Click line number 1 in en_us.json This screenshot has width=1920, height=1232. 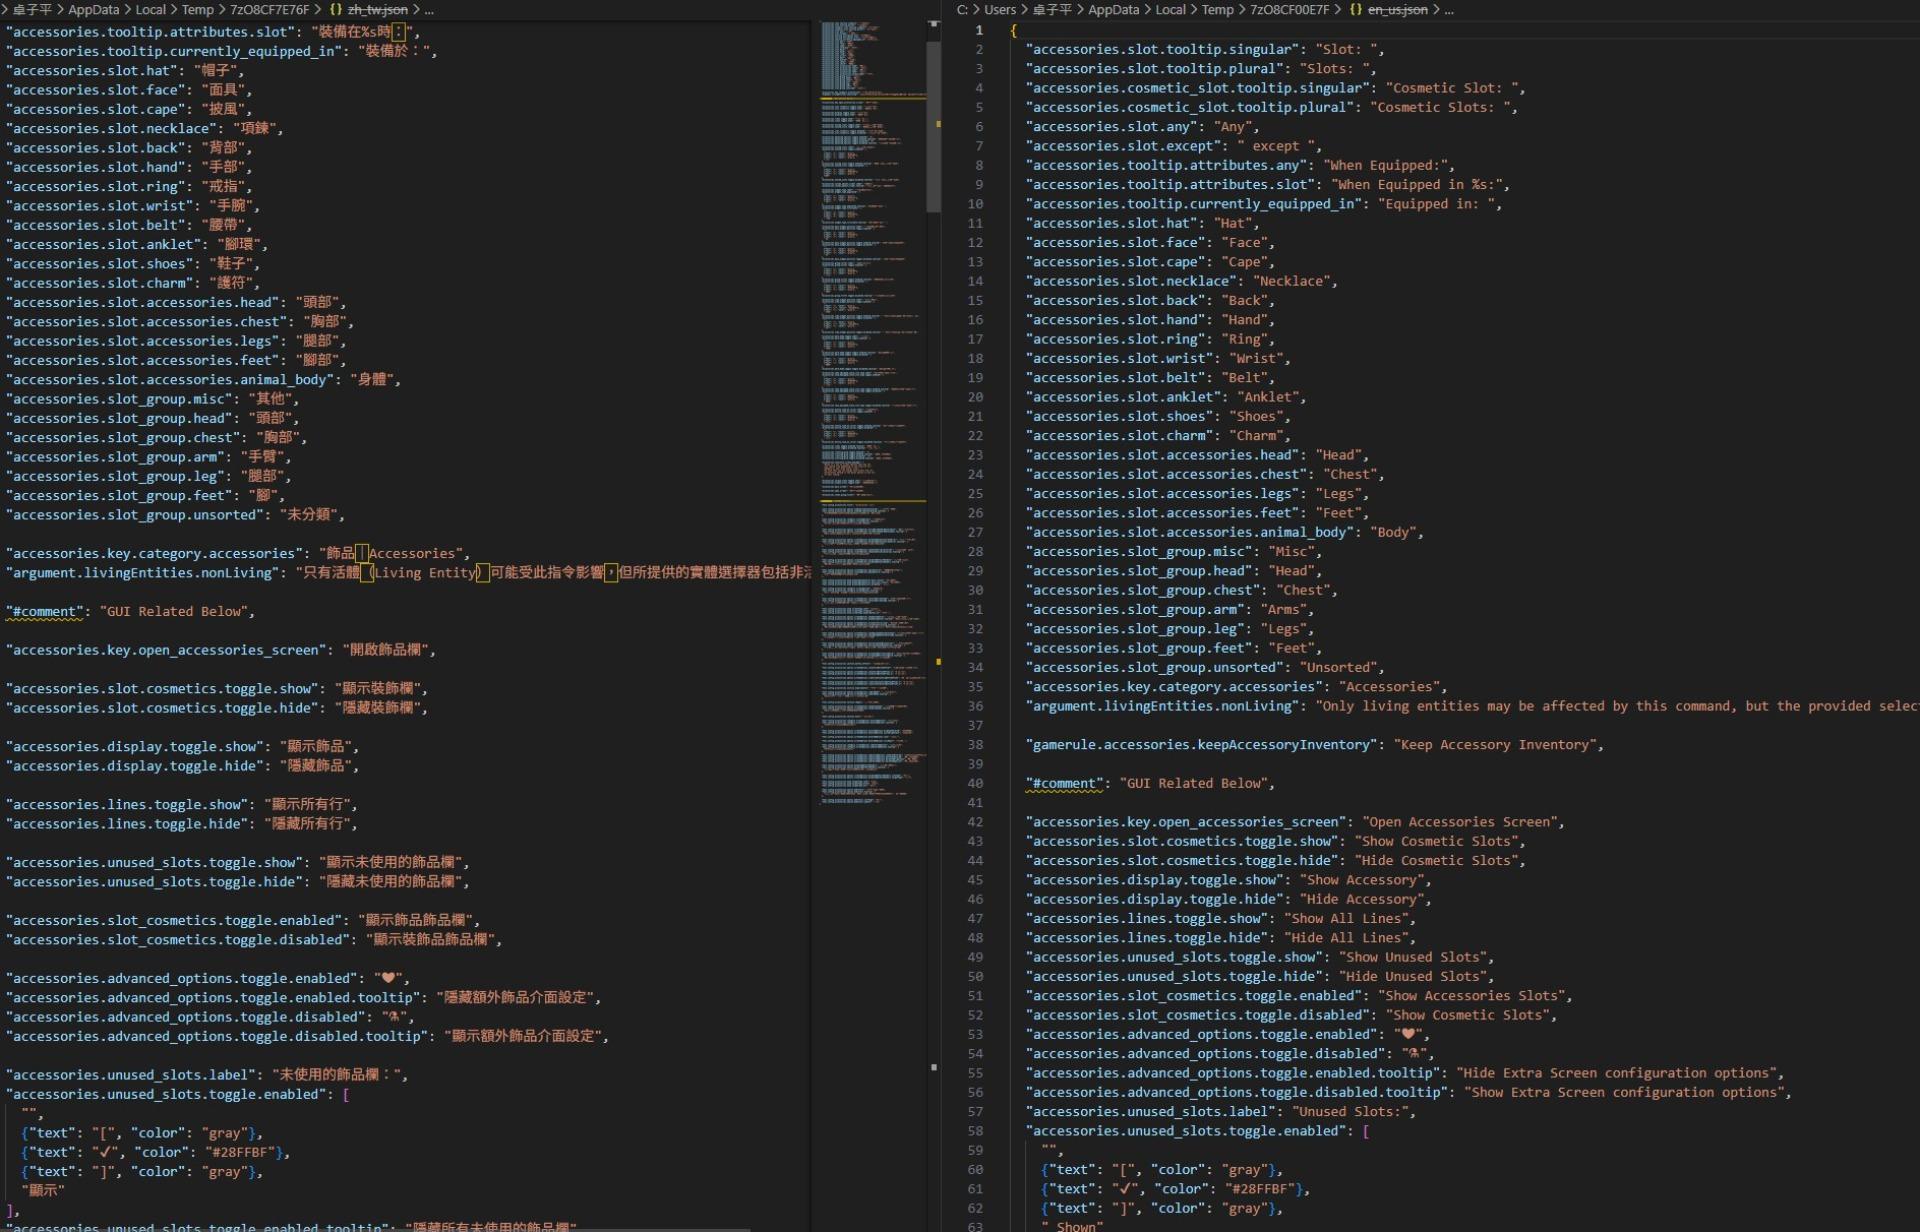[x=979, y=30]
